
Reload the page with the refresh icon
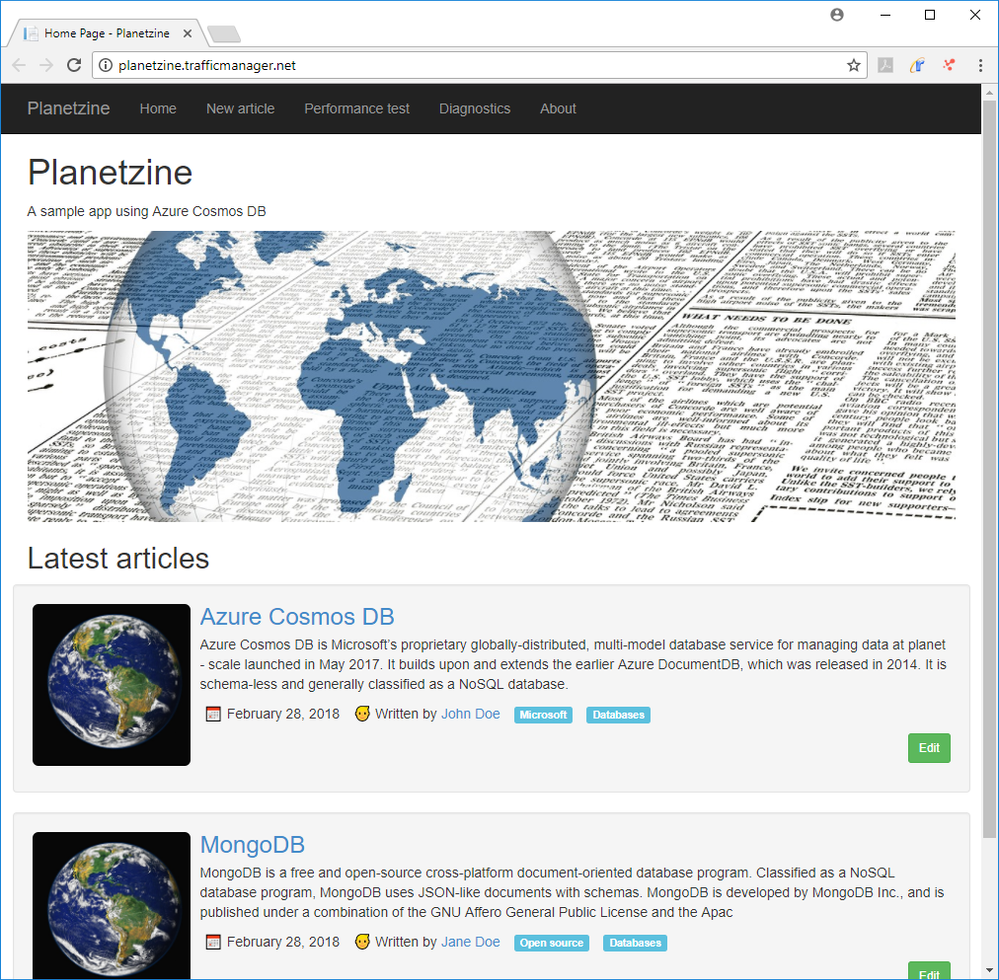pyautogui.click(x=74, y=65)
